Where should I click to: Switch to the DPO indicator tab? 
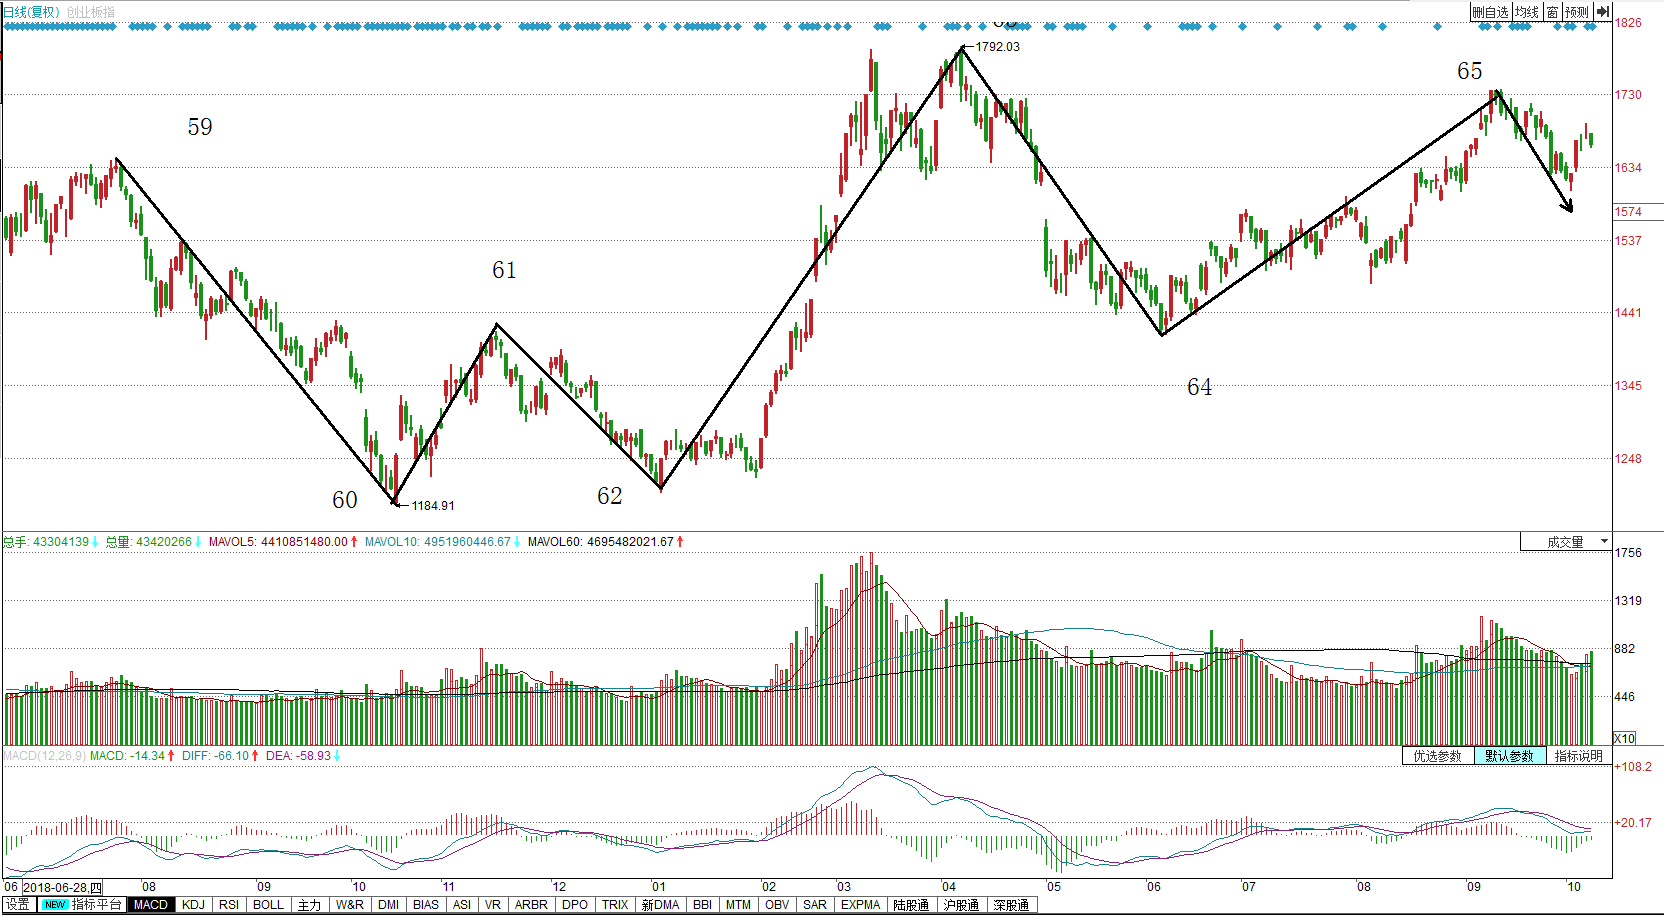pos(575,904)
